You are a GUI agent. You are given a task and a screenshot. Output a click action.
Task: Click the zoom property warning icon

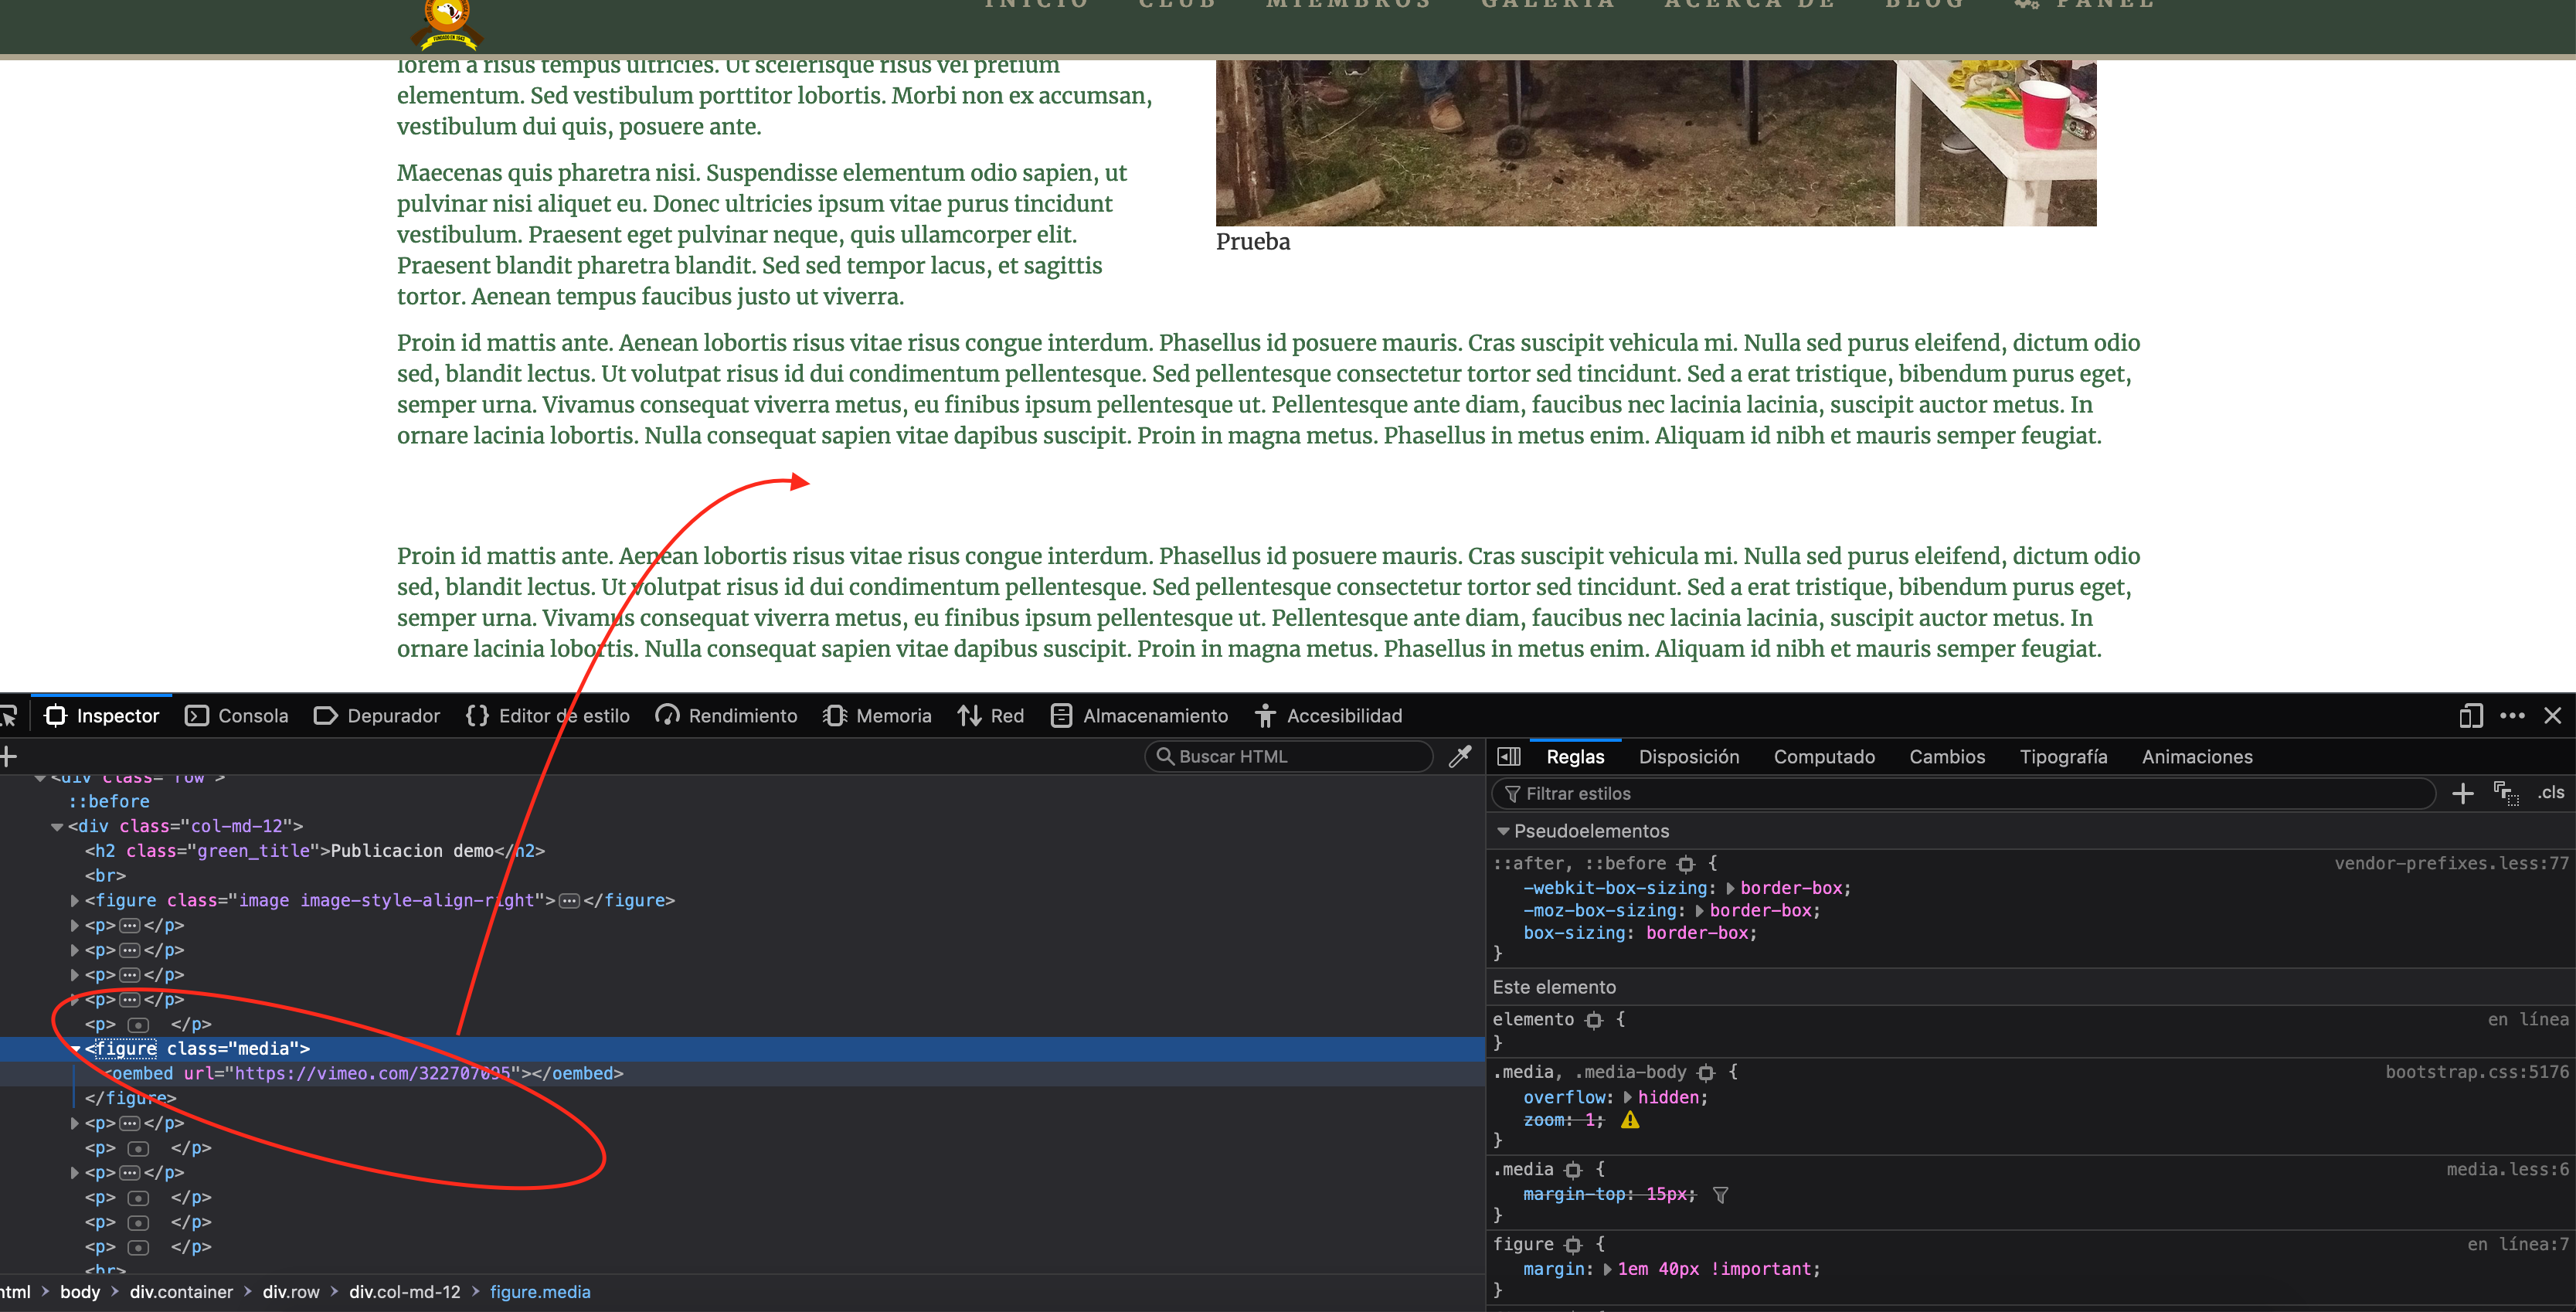point(1630,1120)
